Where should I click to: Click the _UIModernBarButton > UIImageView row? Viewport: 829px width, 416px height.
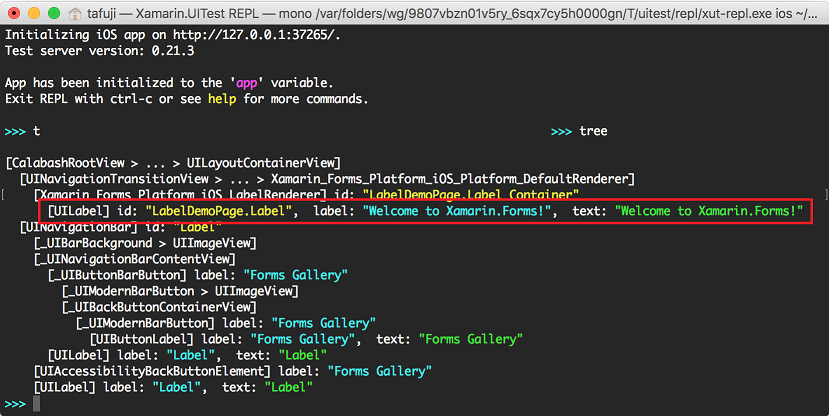click(180, 291)
